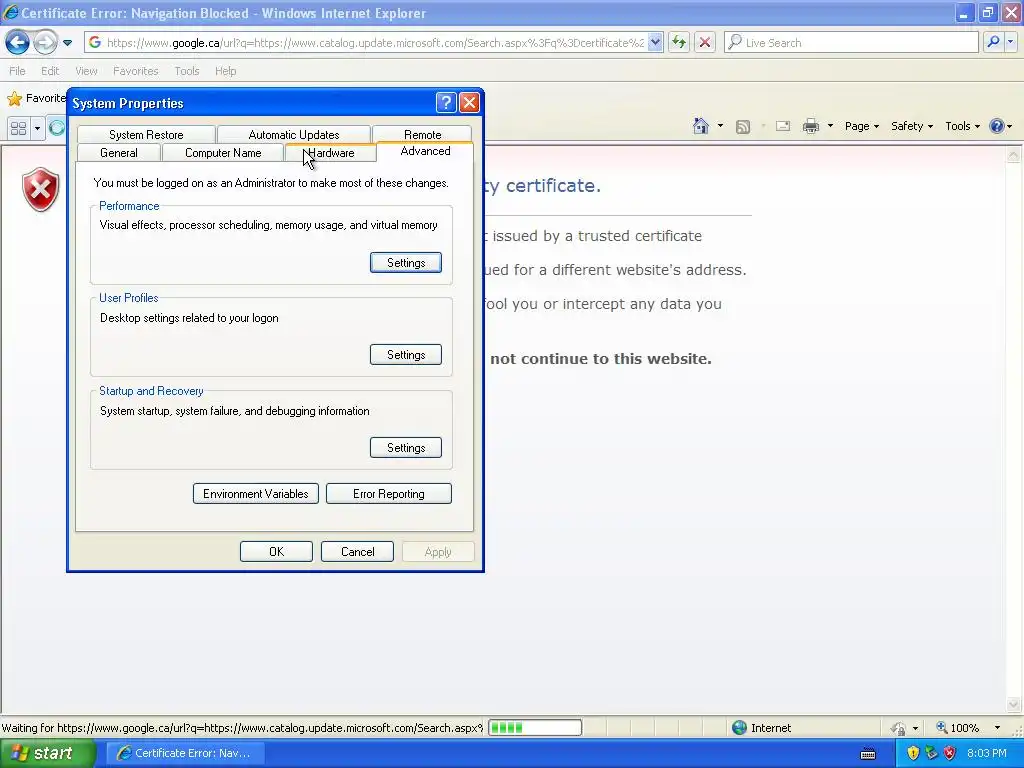Open the View menu in Internet Explorer
The width and height of the screenshot is (1024, 768).
pos(86,71)
